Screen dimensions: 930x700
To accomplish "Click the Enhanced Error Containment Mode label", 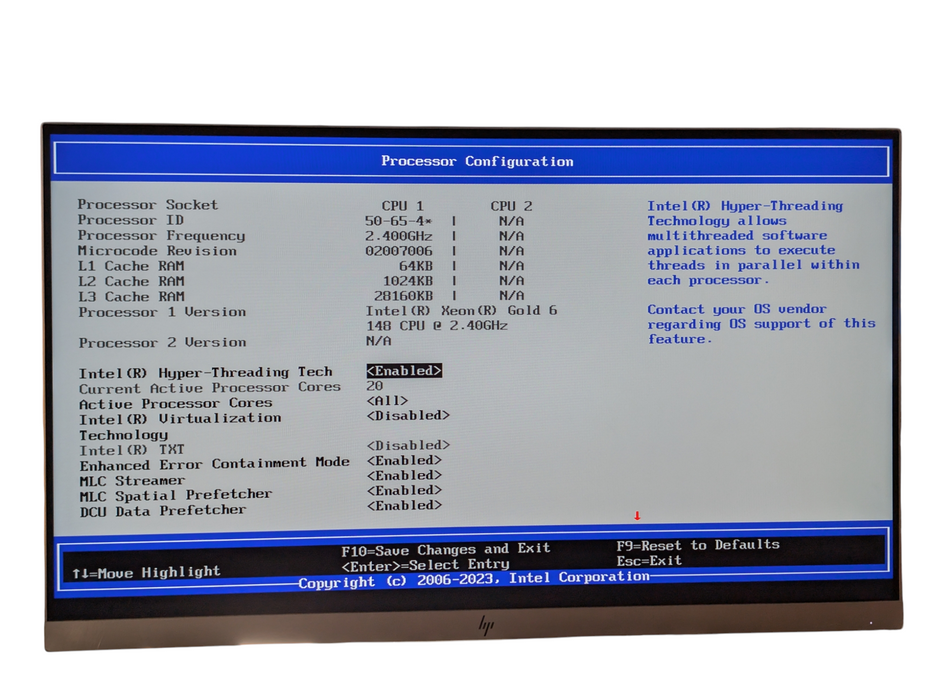I will point(215,464).
